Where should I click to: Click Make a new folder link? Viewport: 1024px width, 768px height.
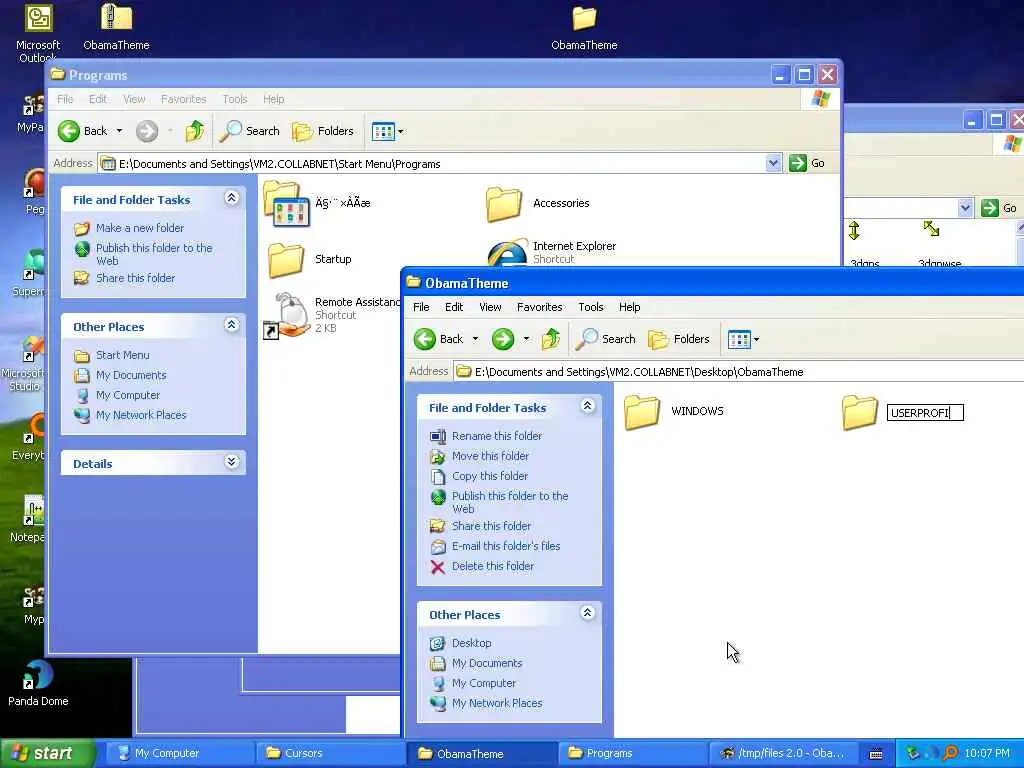click(x=140, y=228)
